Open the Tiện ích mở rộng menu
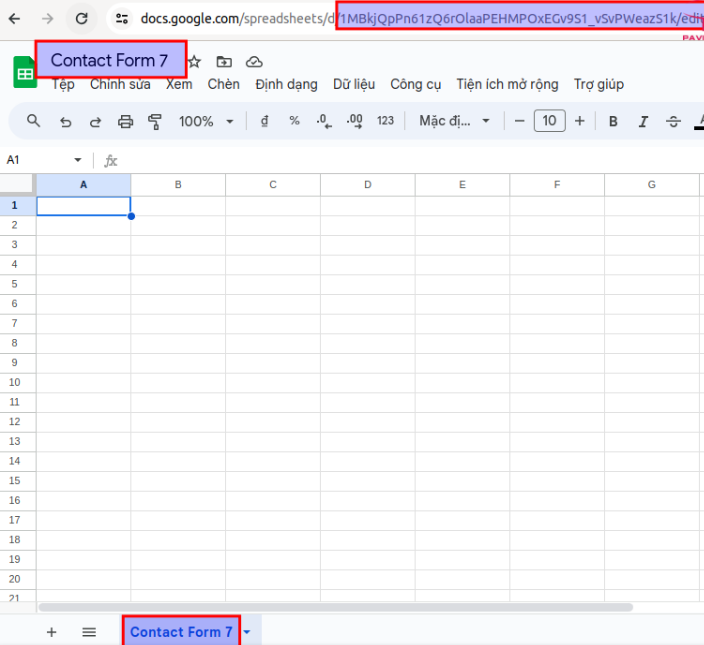 (506, 84)
